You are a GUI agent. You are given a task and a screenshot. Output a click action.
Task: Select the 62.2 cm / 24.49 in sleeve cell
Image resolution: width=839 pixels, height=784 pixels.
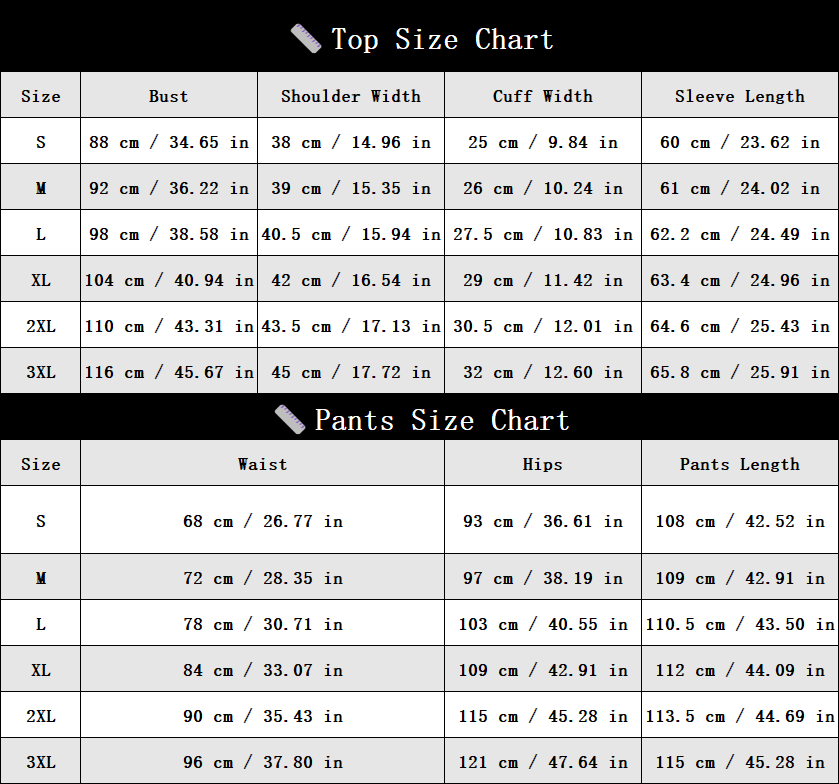click(x=740, y=234)
